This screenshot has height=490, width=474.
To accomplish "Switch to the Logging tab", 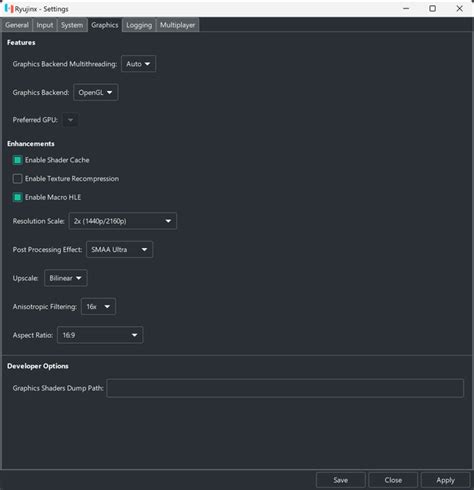I will 139,25.
